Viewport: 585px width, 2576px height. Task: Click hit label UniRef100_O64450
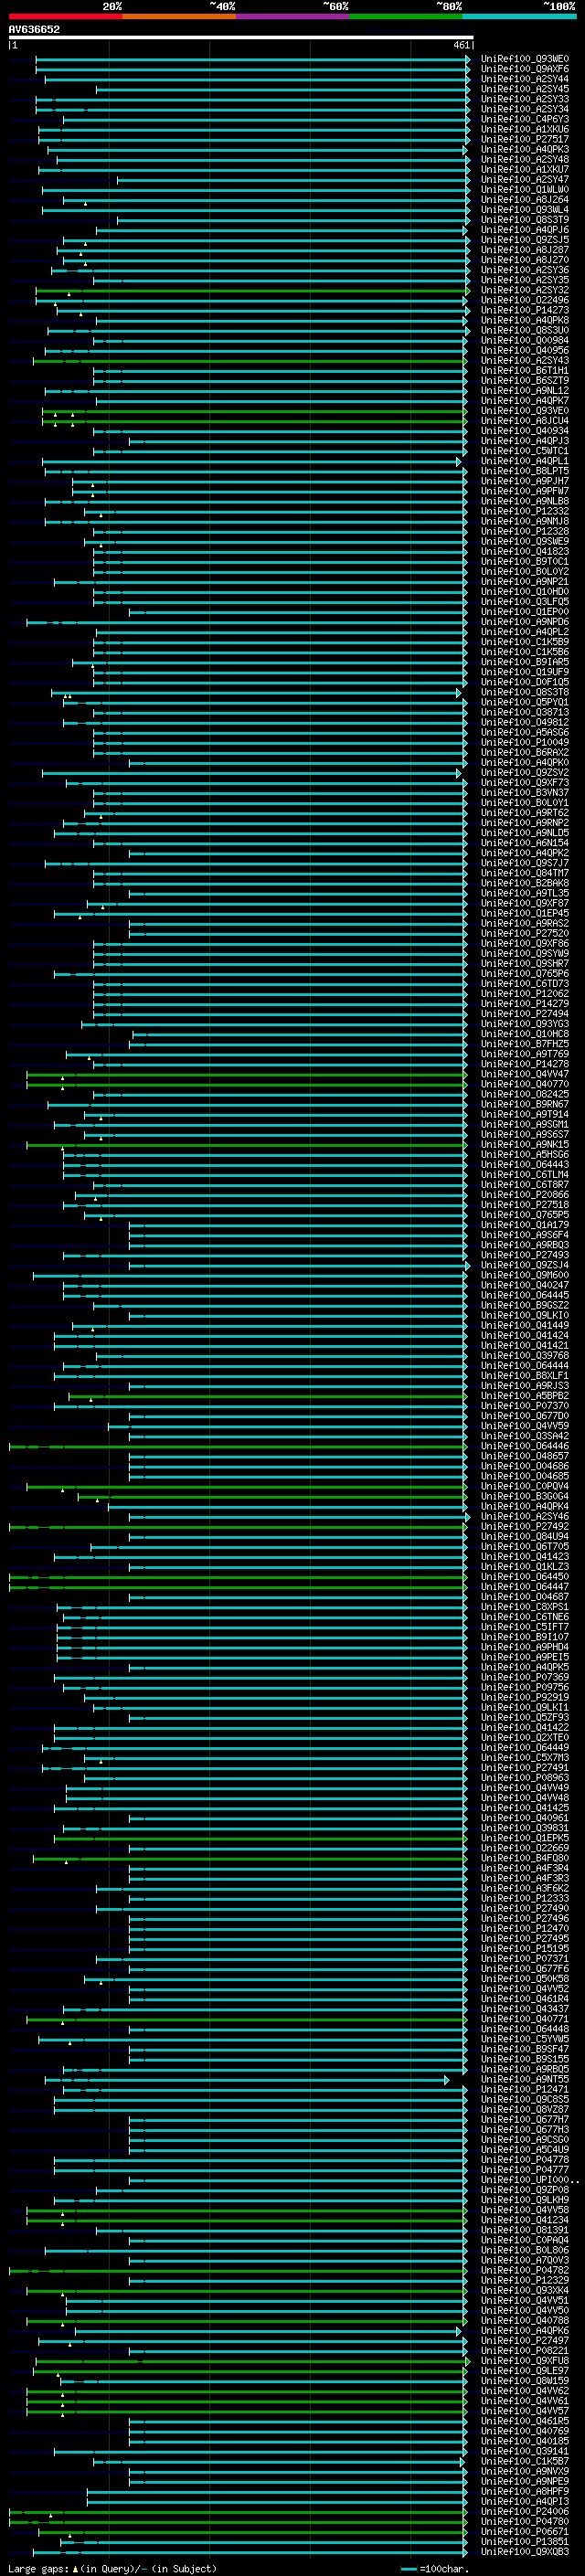coord(525,1577)
